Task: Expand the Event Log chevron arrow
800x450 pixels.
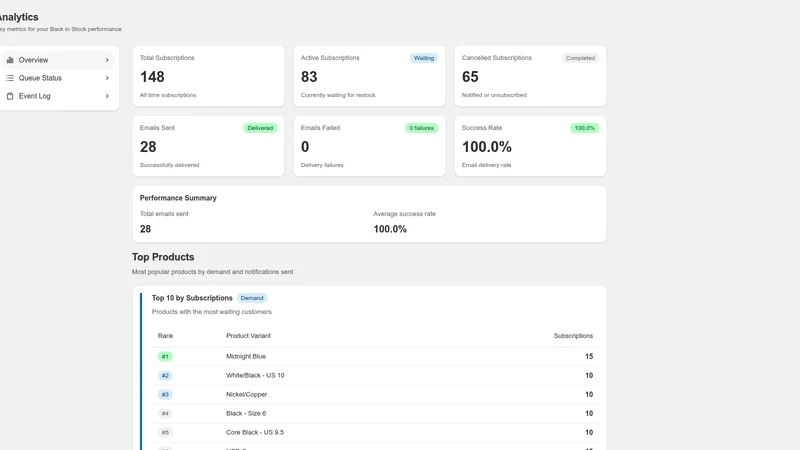Action: (107, 96)
